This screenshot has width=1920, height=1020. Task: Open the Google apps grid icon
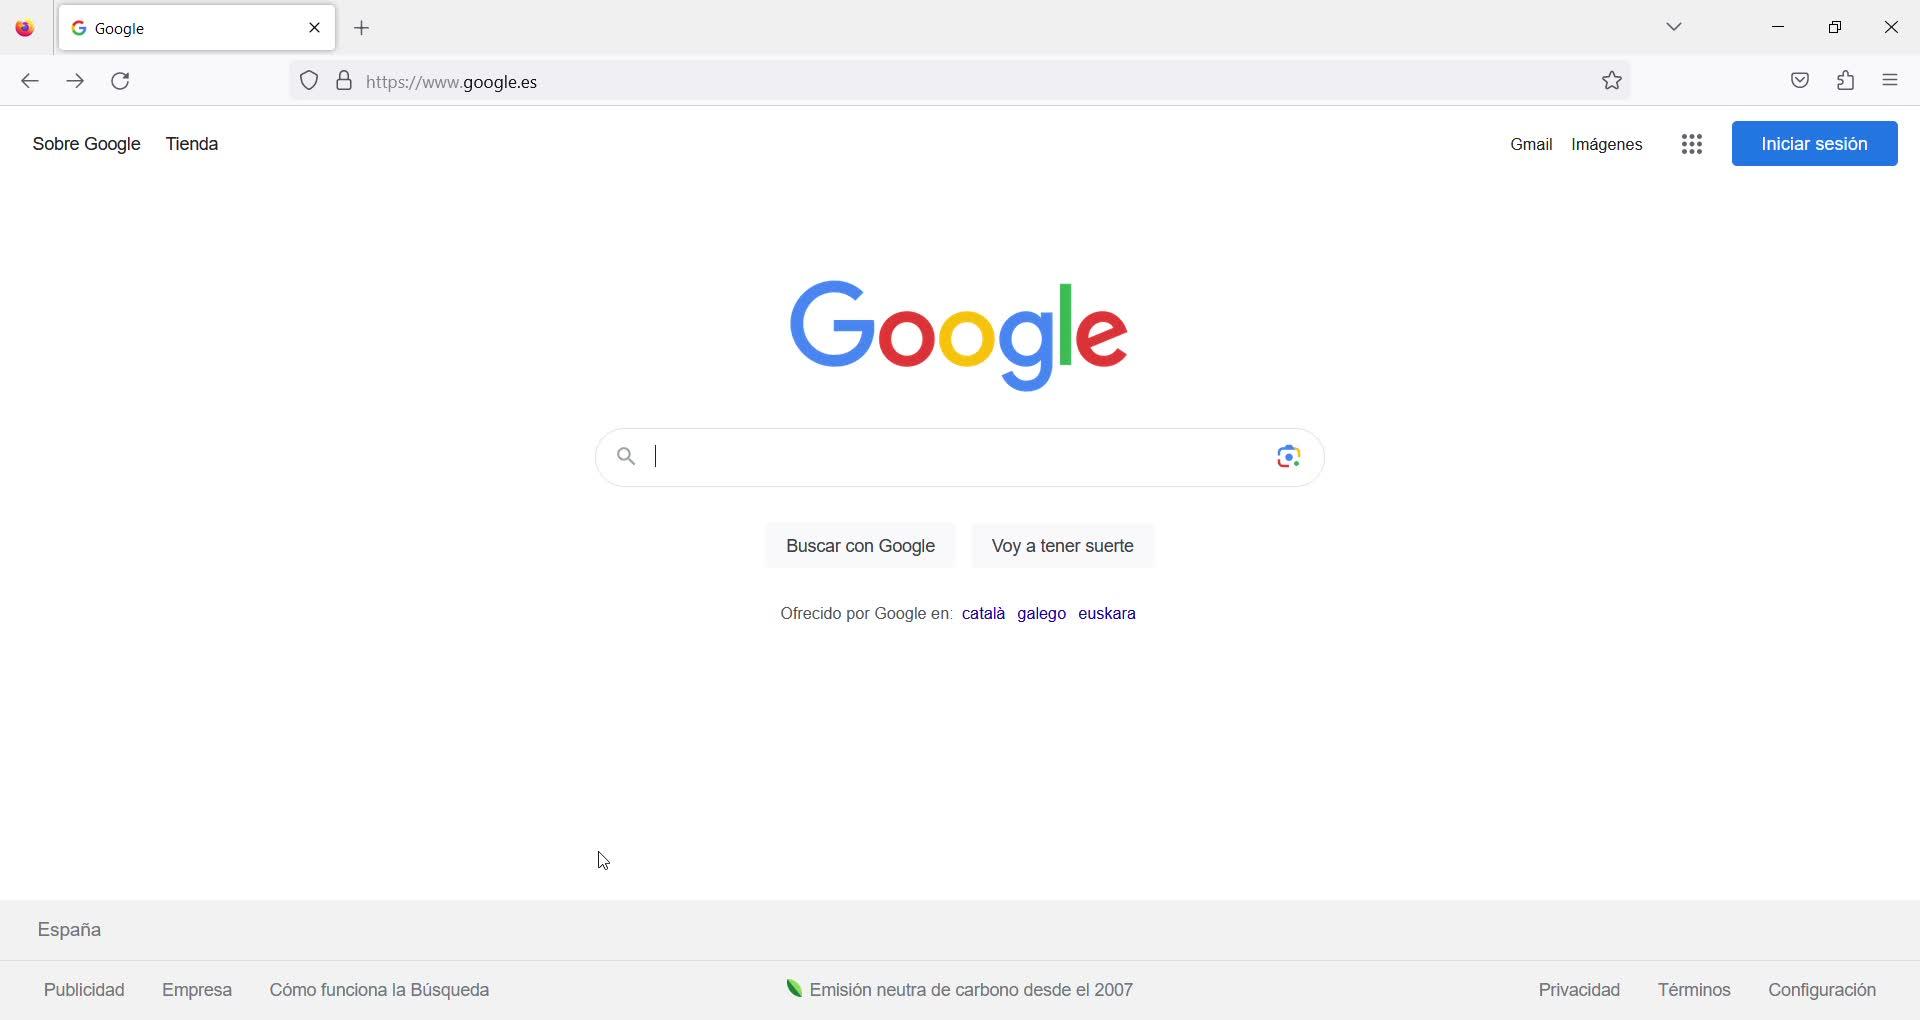point(1692,144)
